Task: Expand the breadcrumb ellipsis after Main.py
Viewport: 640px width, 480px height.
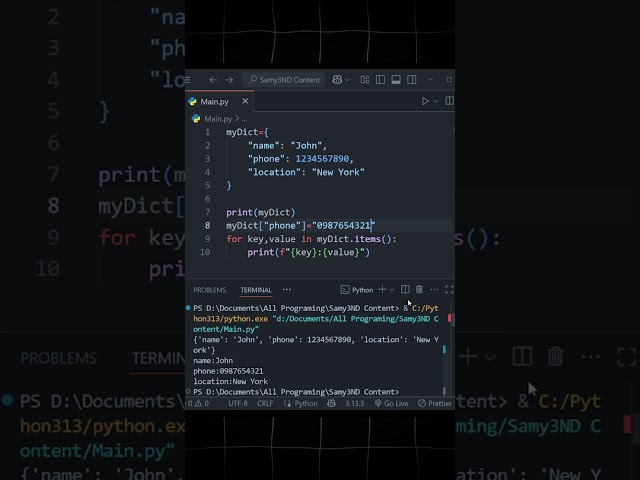Action: tap(244, 119)
